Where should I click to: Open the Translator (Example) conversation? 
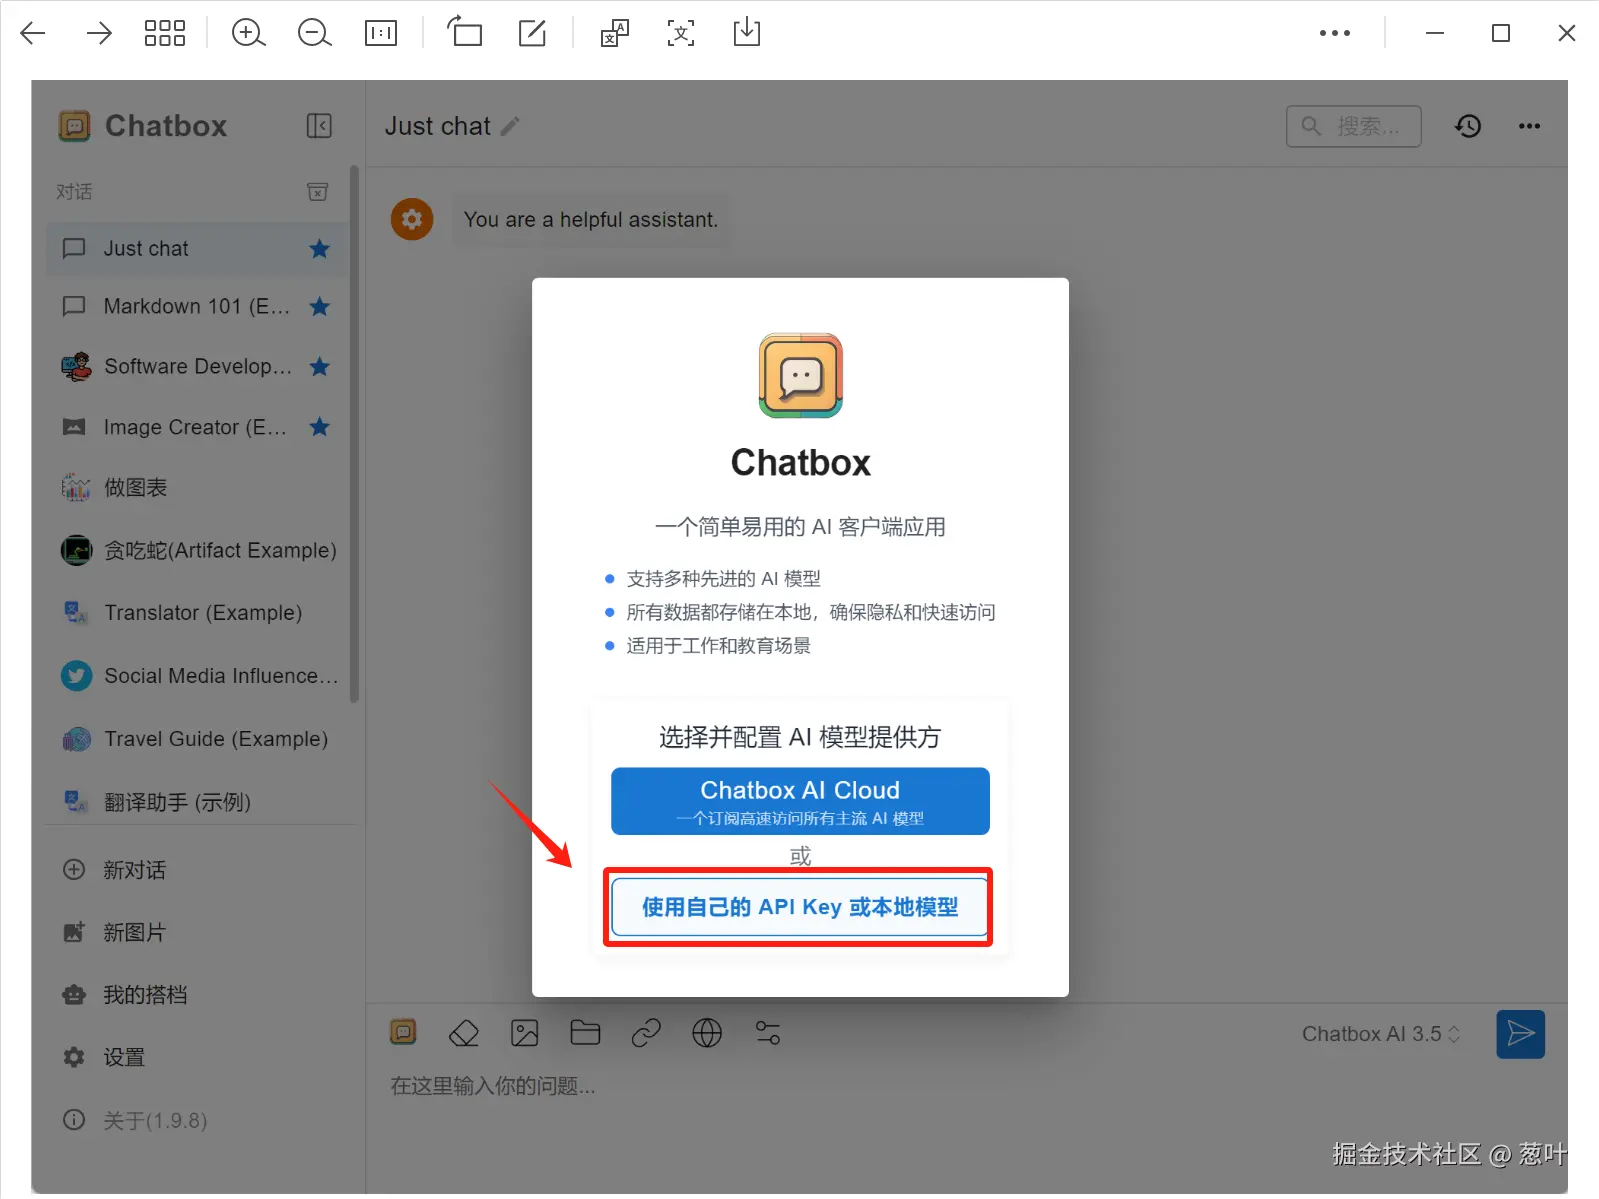tap(197, 612)
